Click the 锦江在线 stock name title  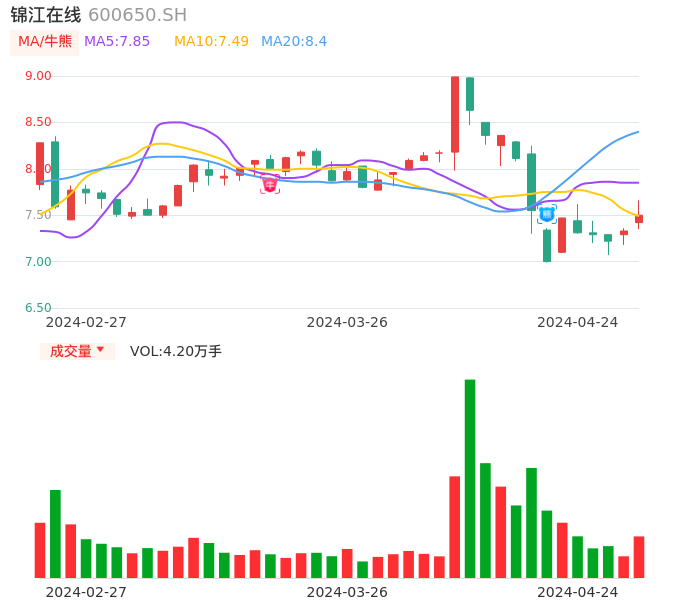[x=46, y=15]
